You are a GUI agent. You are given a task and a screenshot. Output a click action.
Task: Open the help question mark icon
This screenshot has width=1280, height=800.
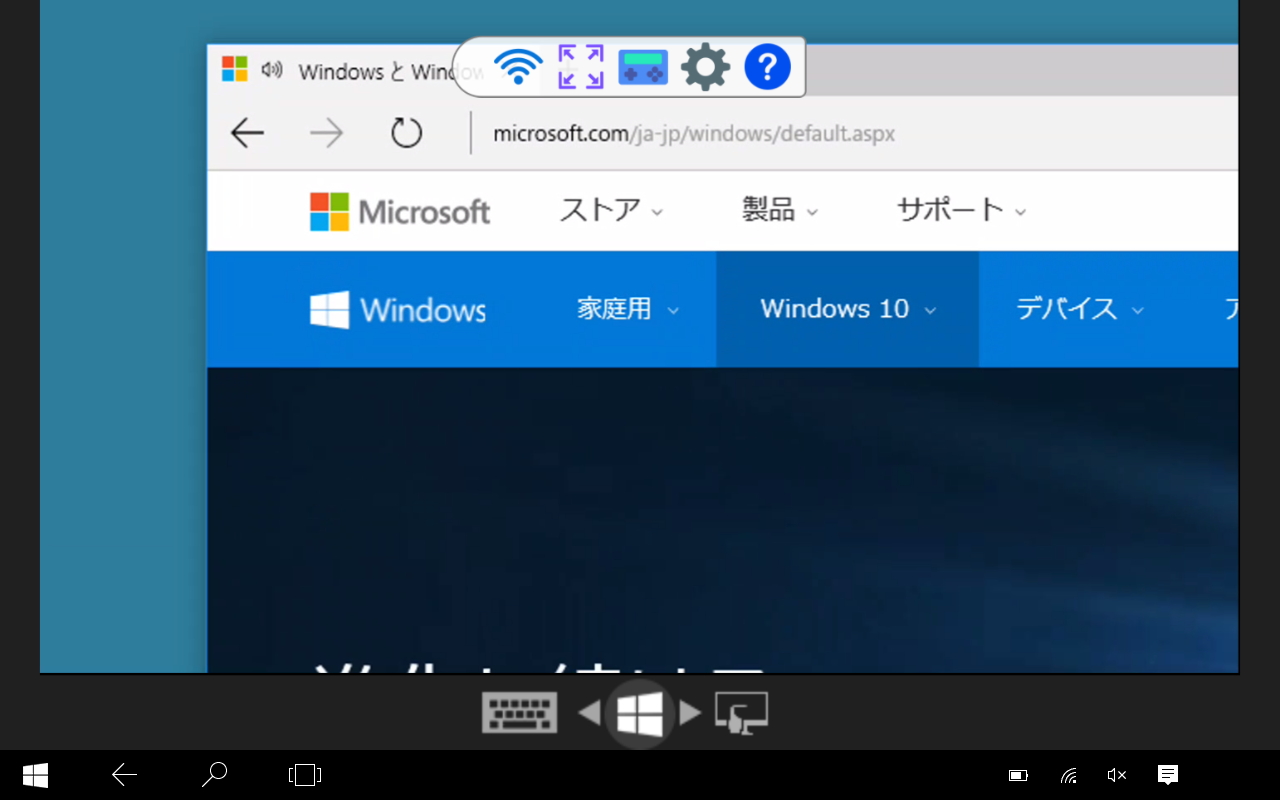767,67
